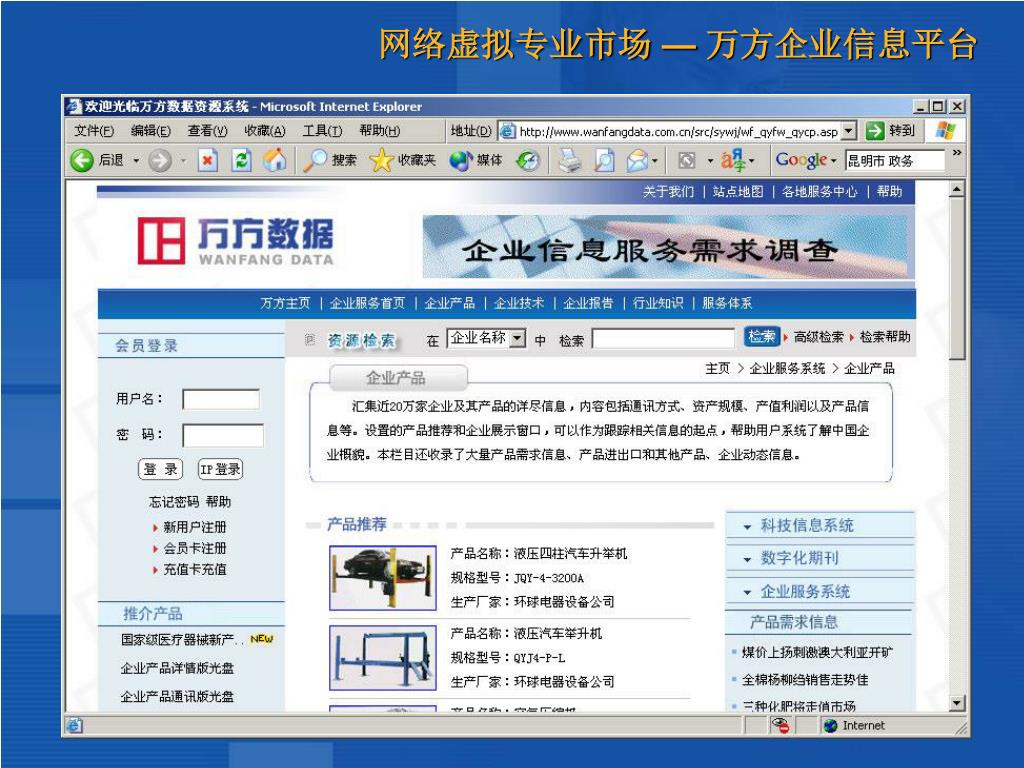Screen dimensions: 1024x768
Task: Click the 登录 login button
Action: (x=160, y=469)
